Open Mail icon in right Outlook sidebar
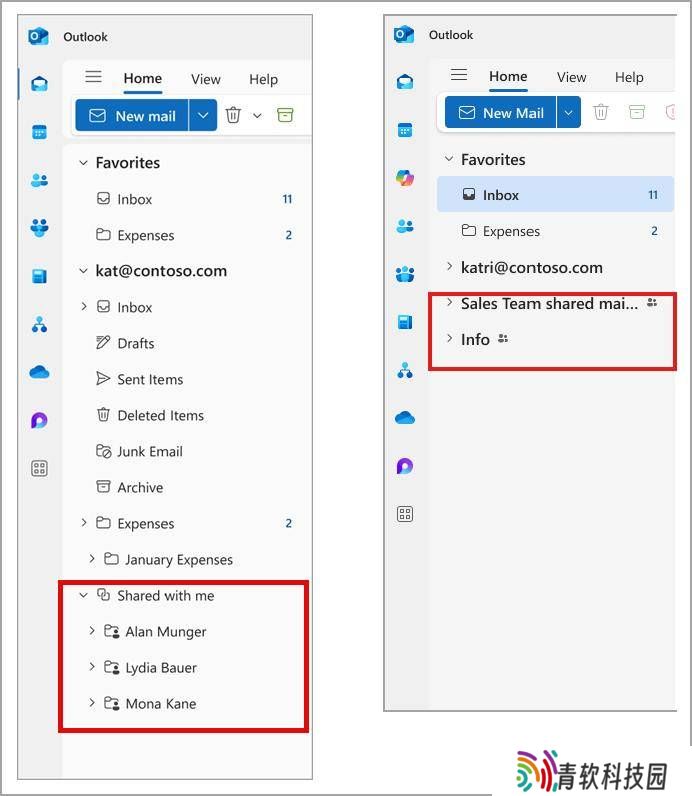The height and width of the screenshot is (796, 692). [405, 82]
